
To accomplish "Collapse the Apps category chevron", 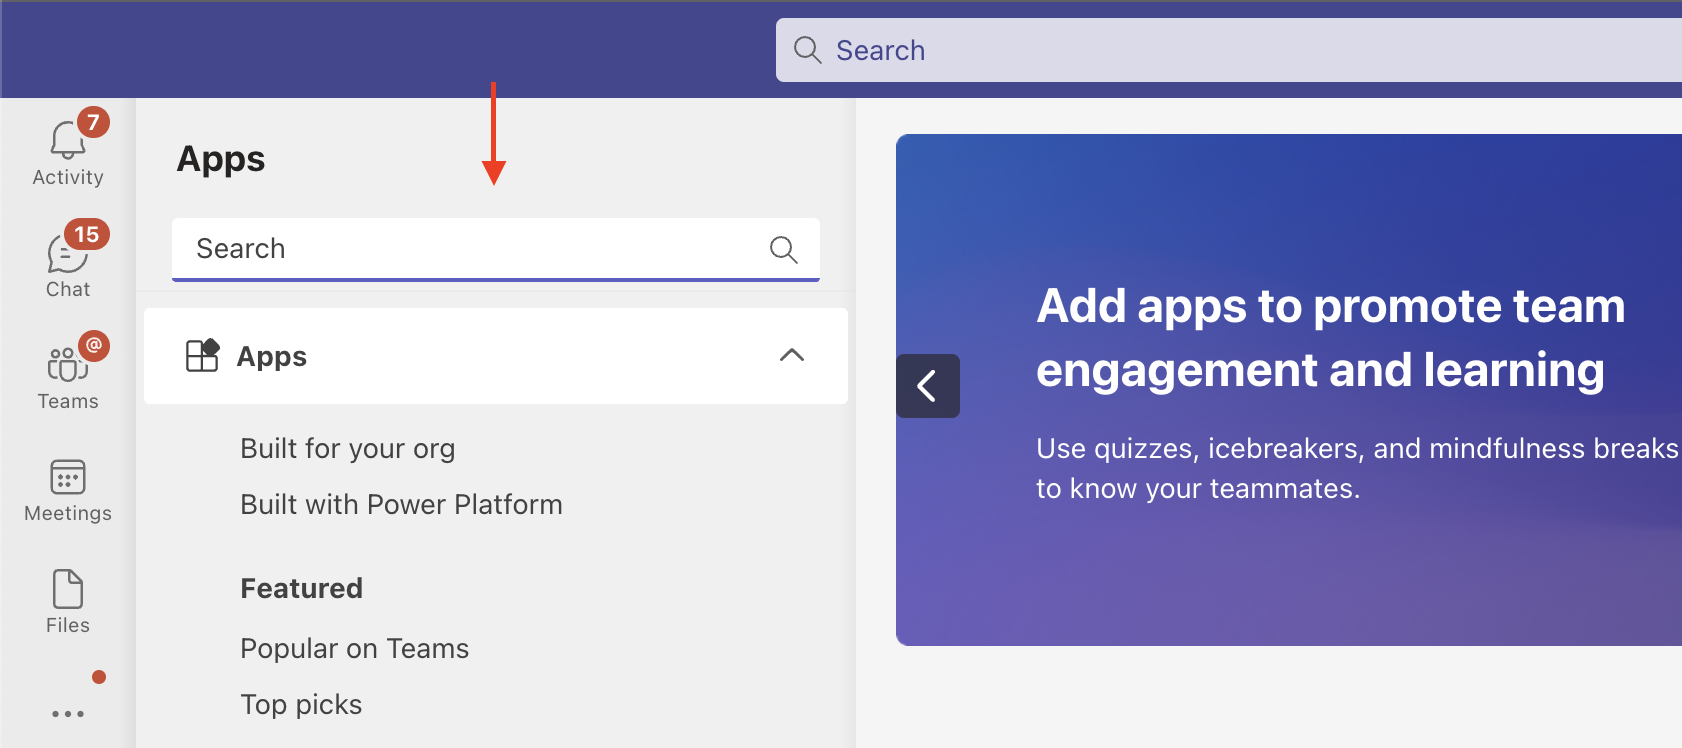I will pyautogui.click(x=792, y=355).
